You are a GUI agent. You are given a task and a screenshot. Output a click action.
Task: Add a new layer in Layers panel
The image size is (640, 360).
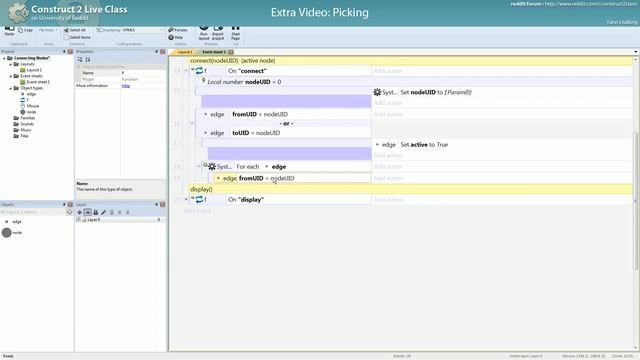point(80,212)
